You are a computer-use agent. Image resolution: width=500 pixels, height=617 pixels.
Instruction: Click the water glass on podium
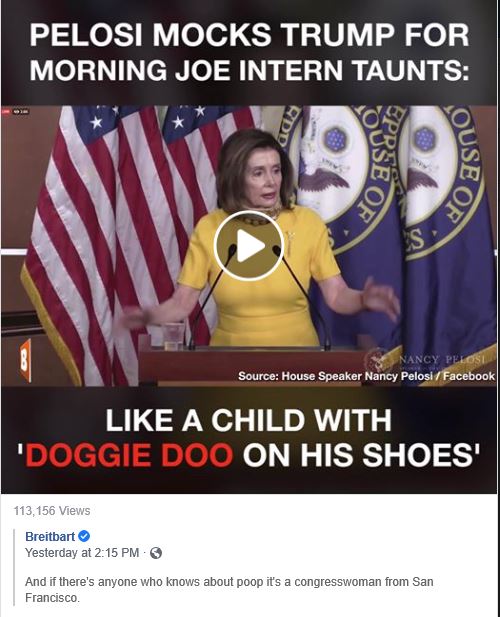click(x=173, y=336)
